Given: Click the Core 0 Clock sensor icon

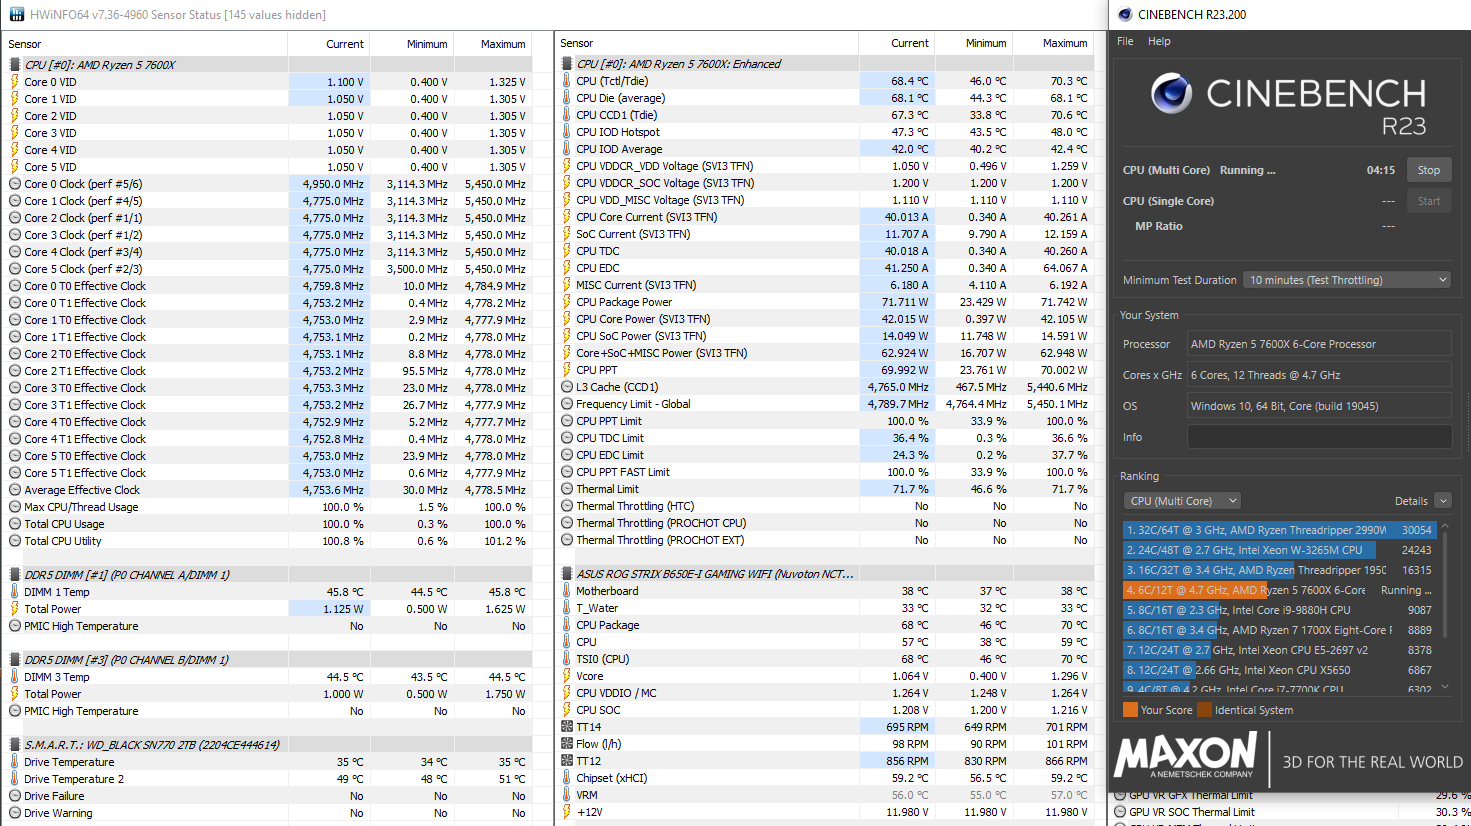Looking at the screenshot, I should click(x=15, y=184).
